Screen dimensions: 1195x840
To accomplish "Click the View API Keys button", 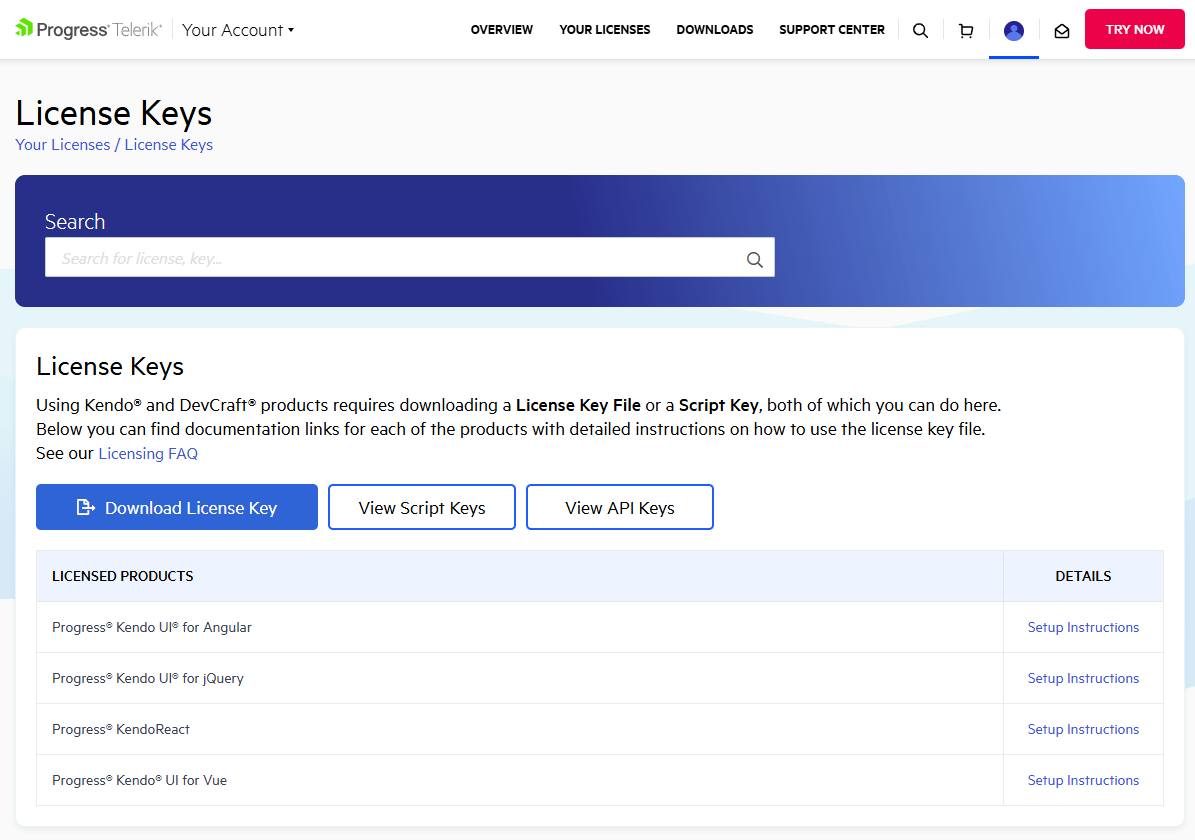I will (620, 507).
